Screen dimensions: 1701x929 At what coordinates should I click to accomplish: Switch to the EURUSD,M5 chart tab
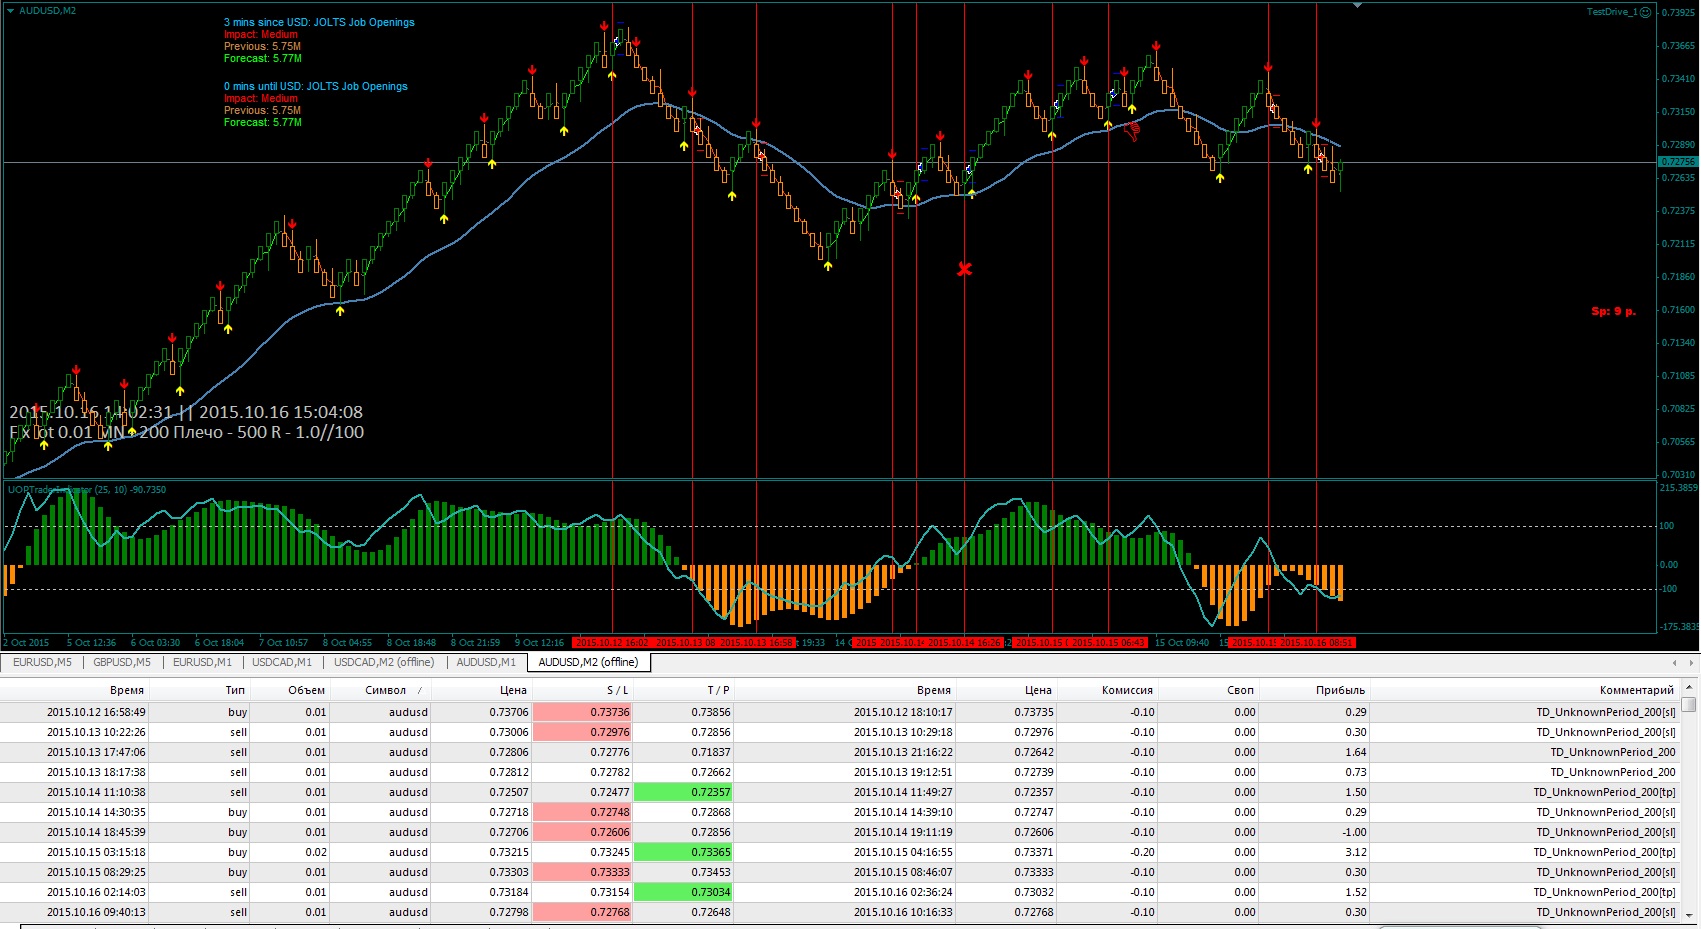point(42,662)
